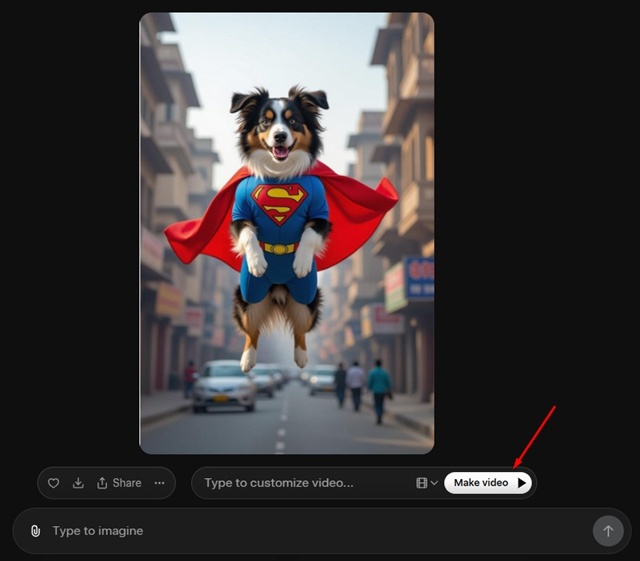Viewport: 640px width, 561px height.
Task: Open the three-dot more options menu
Action: click(159, 483)
